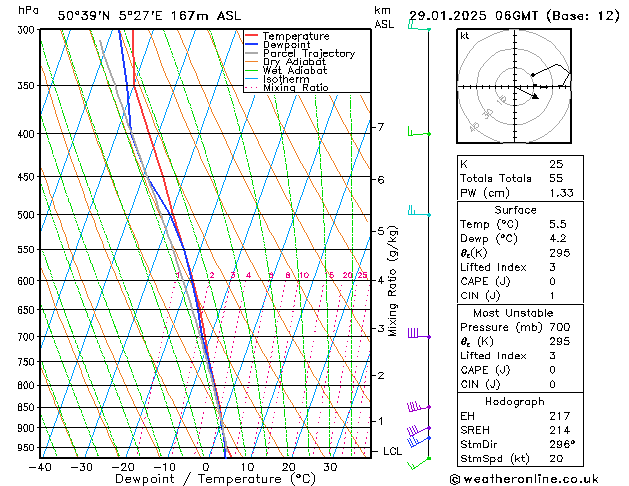This screenshot has width=629, height=486.
Task: Select the Wet Adiabat legend entry
Action: (x=294, y=71)
